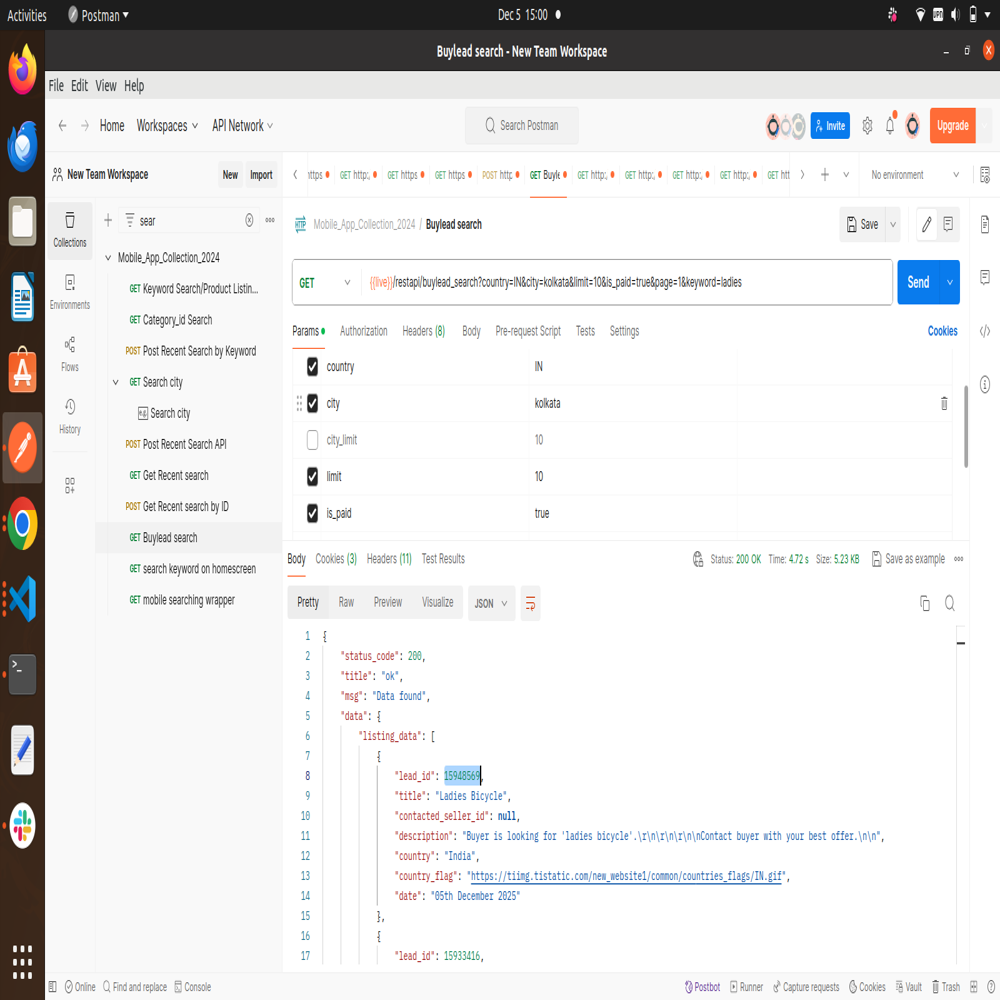Enable the city_limit parameter checkbox

(312, 440)
